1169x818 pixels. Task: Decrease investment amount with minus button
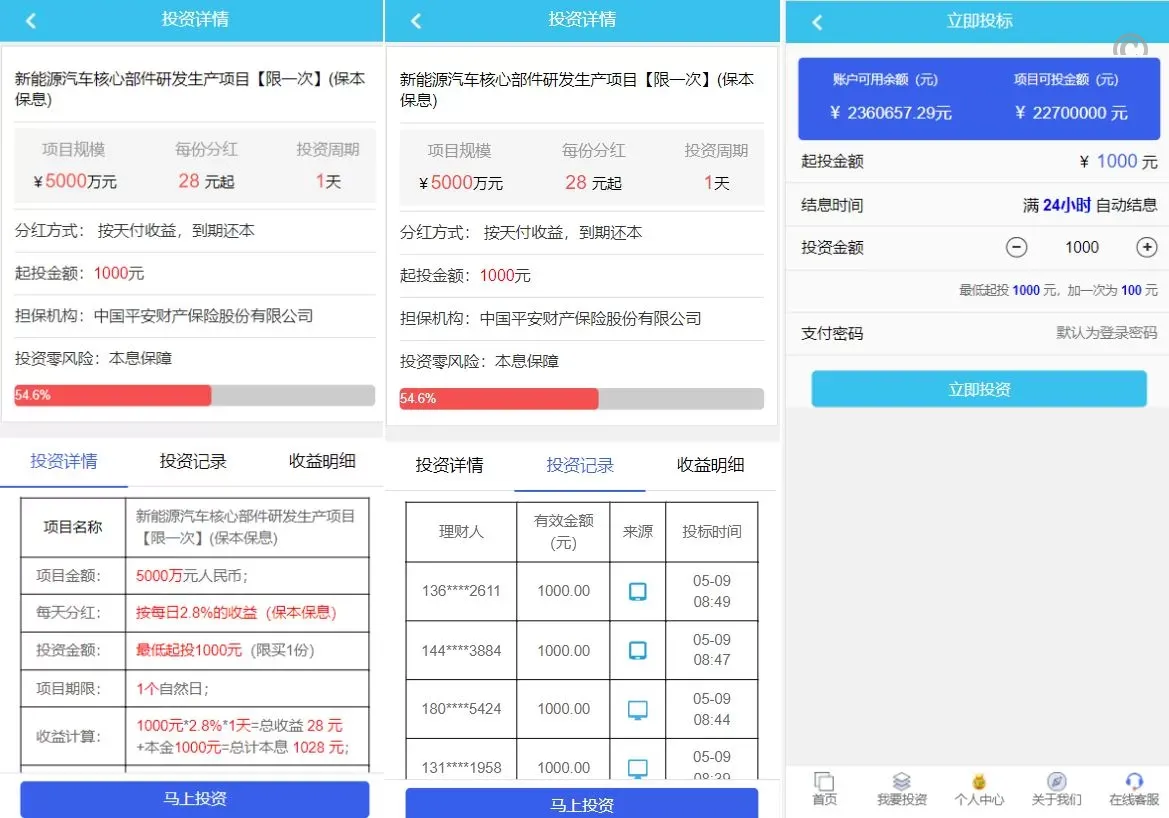point(1016,247)
